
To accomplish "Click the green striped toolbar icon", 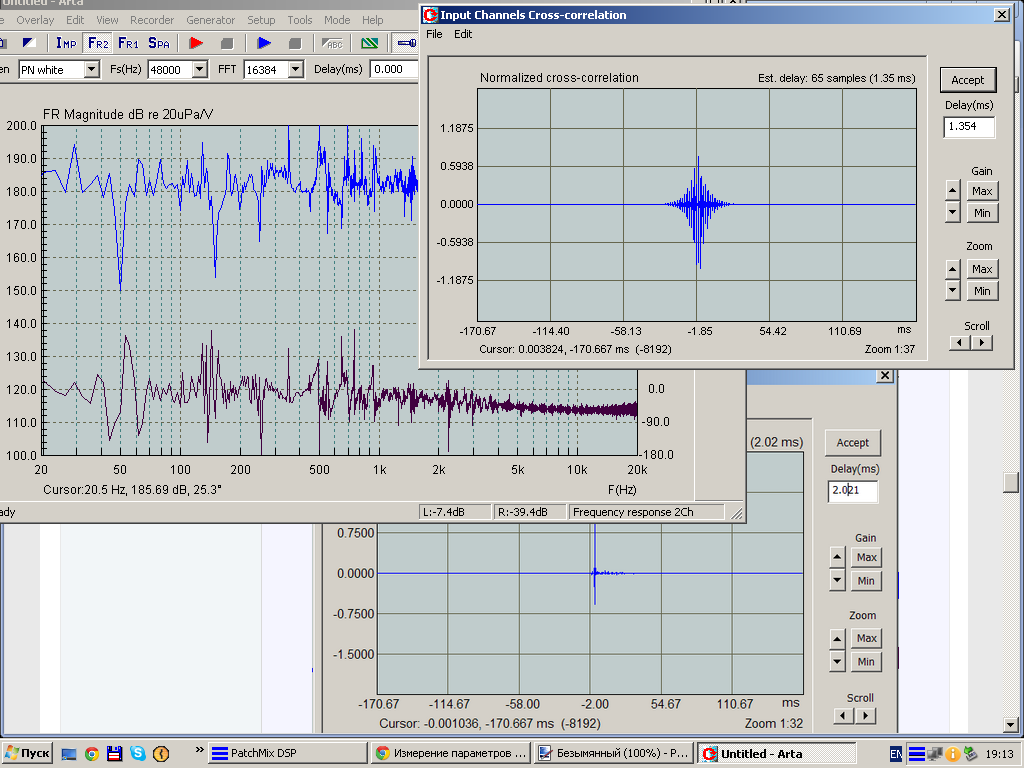I will [x=370, y=43].
